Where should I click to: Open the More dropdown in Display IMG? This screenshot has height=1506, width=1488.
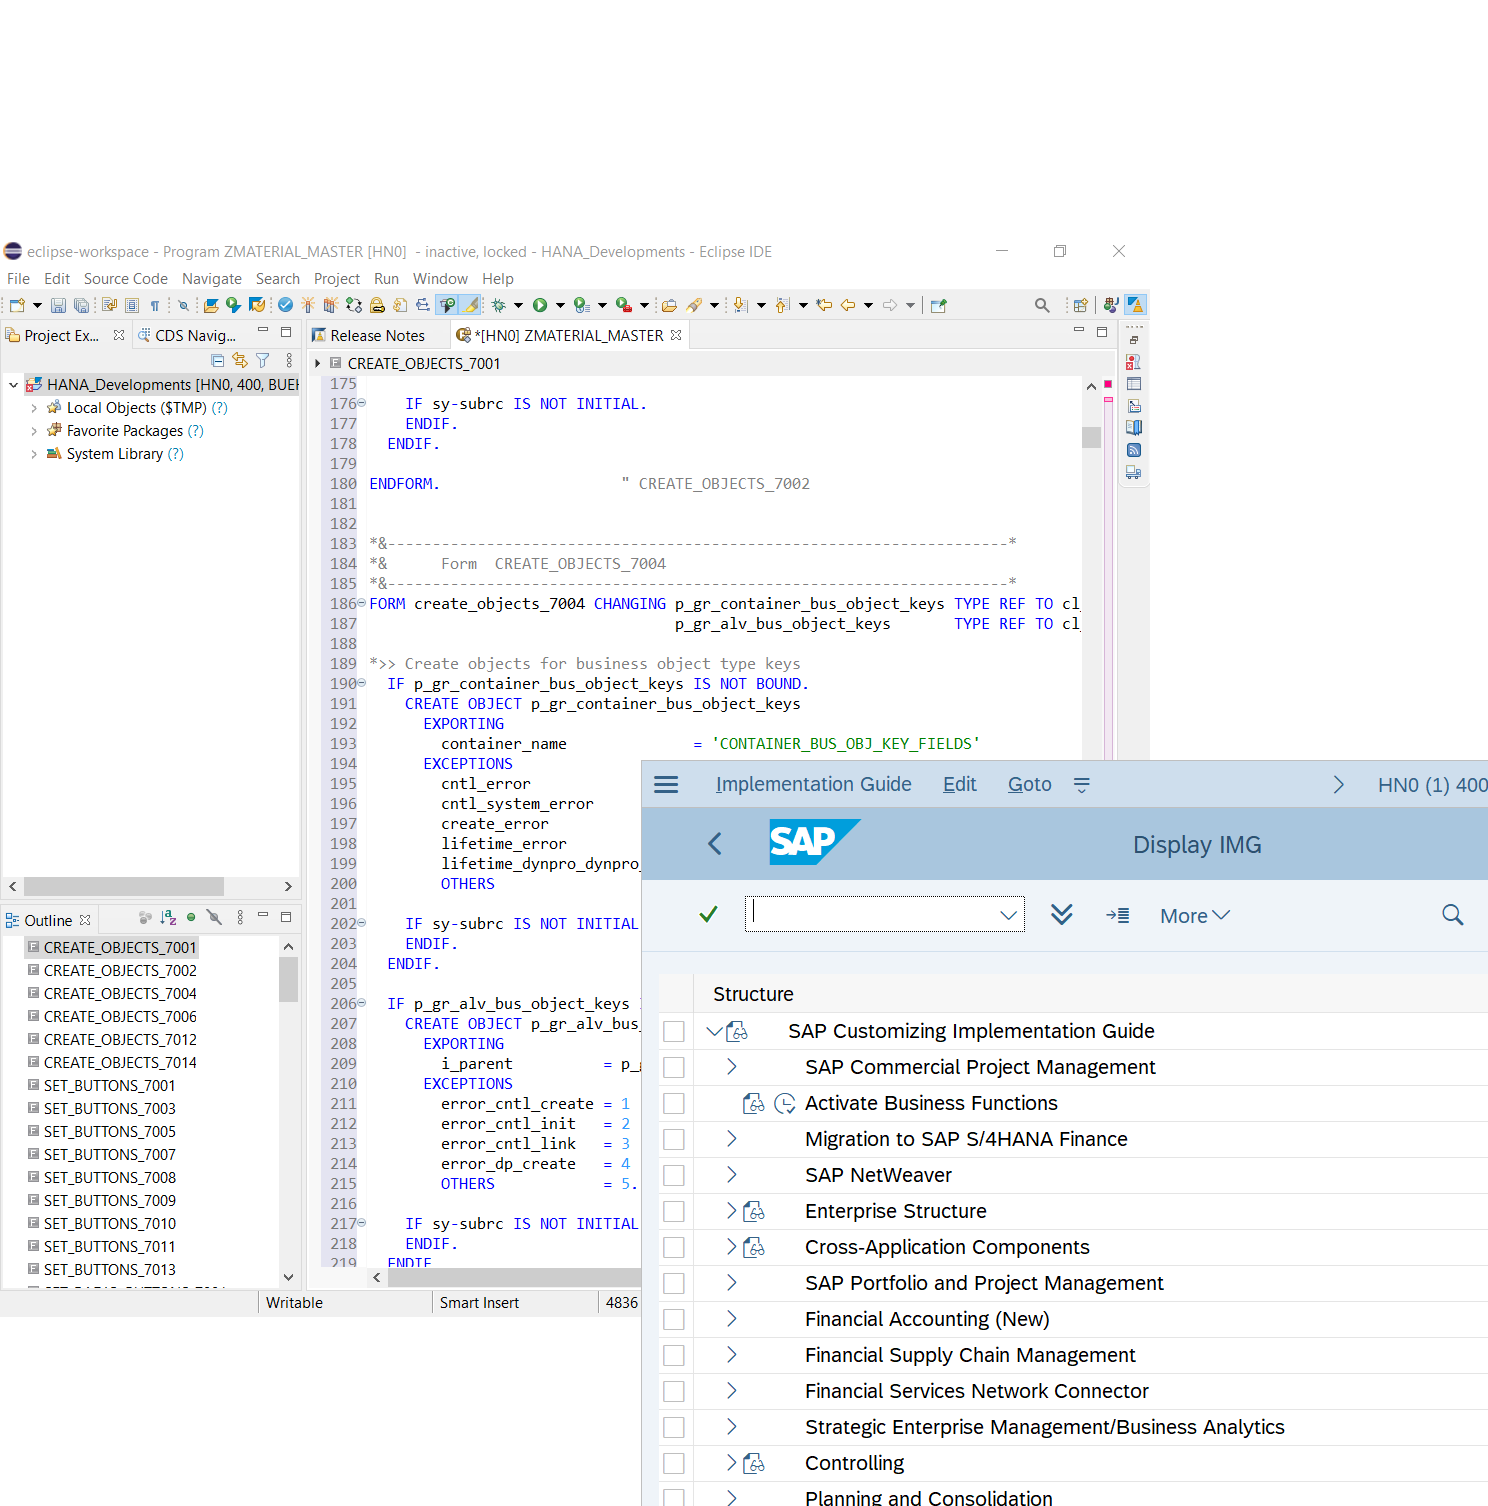pyautogui.click(x=1195, y=916)
